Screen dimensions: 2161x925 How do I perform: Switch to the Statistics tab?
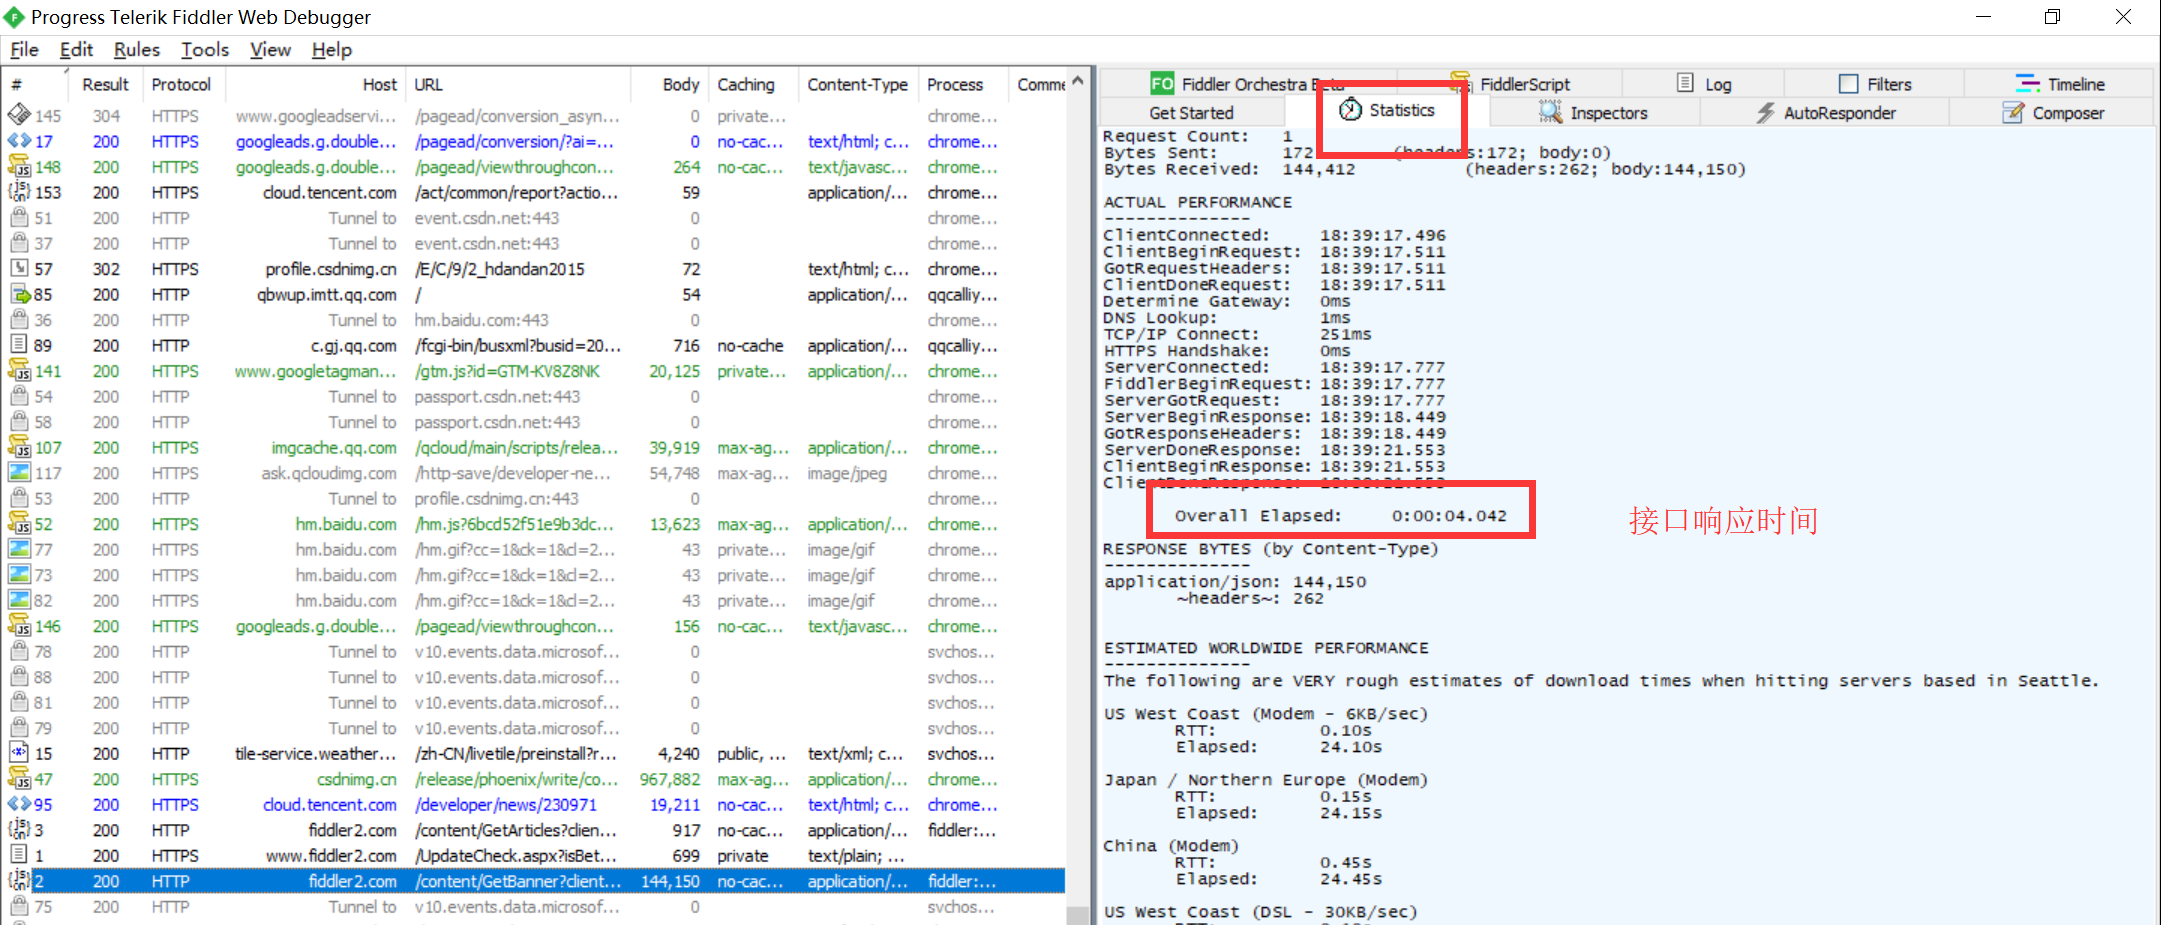[x=1388, y=111]
